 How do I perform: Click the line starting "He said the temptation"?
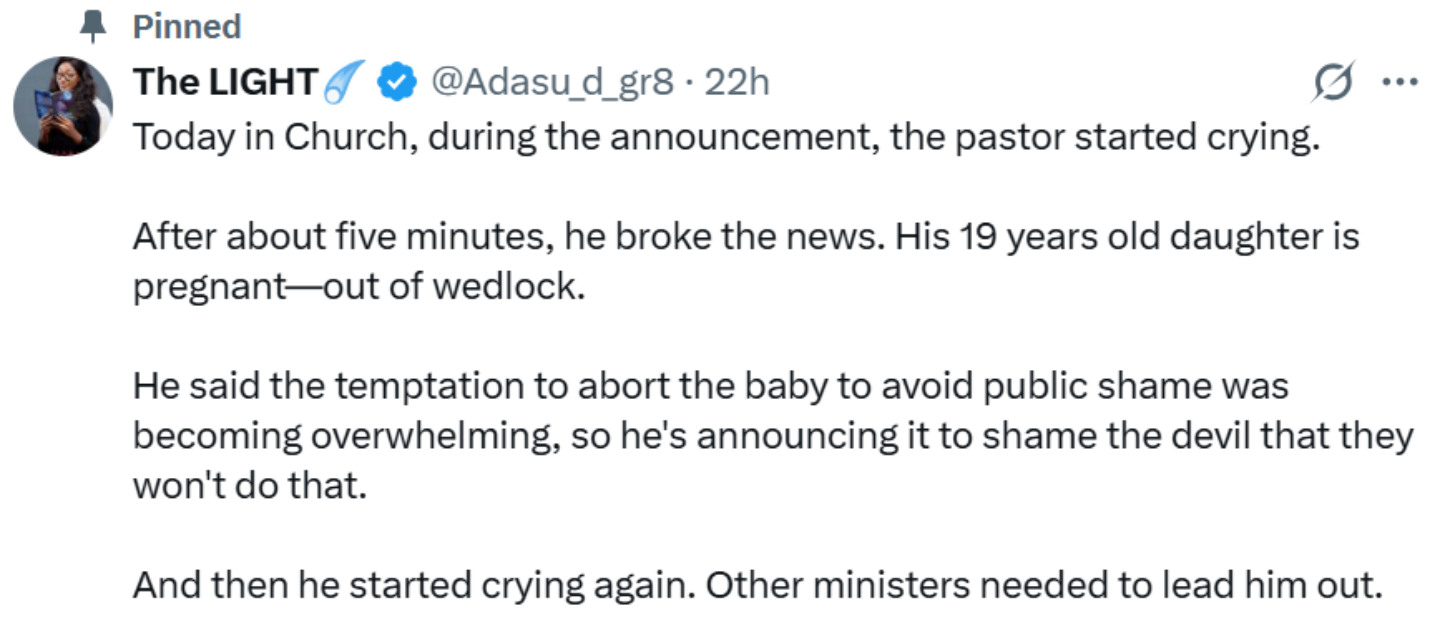(x=710, y=387)
